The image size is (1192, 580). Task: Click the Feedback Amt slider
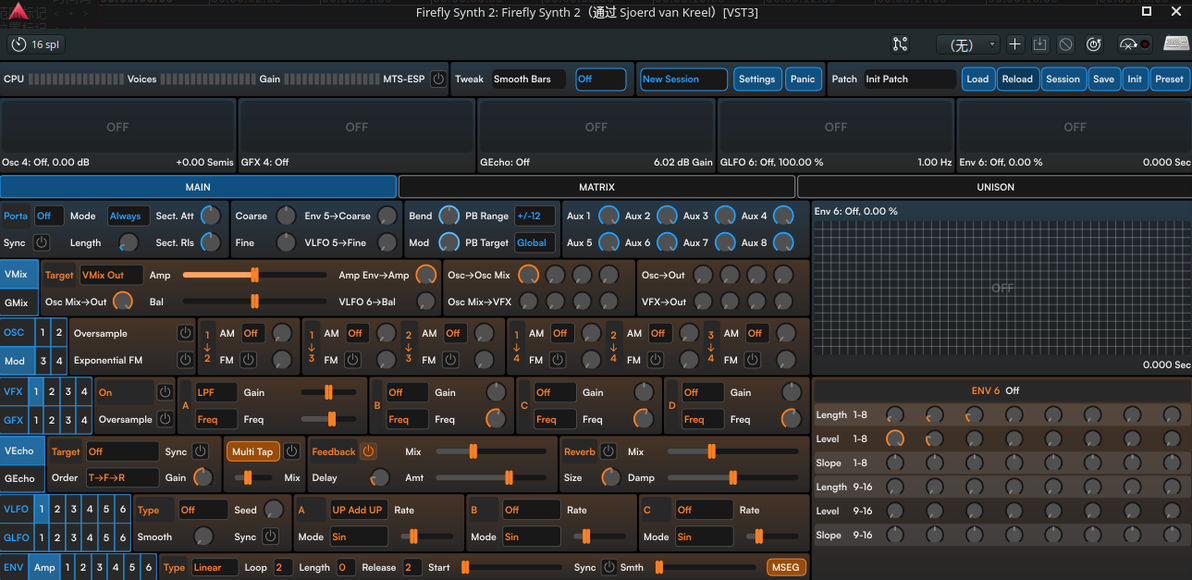(490, 478)
